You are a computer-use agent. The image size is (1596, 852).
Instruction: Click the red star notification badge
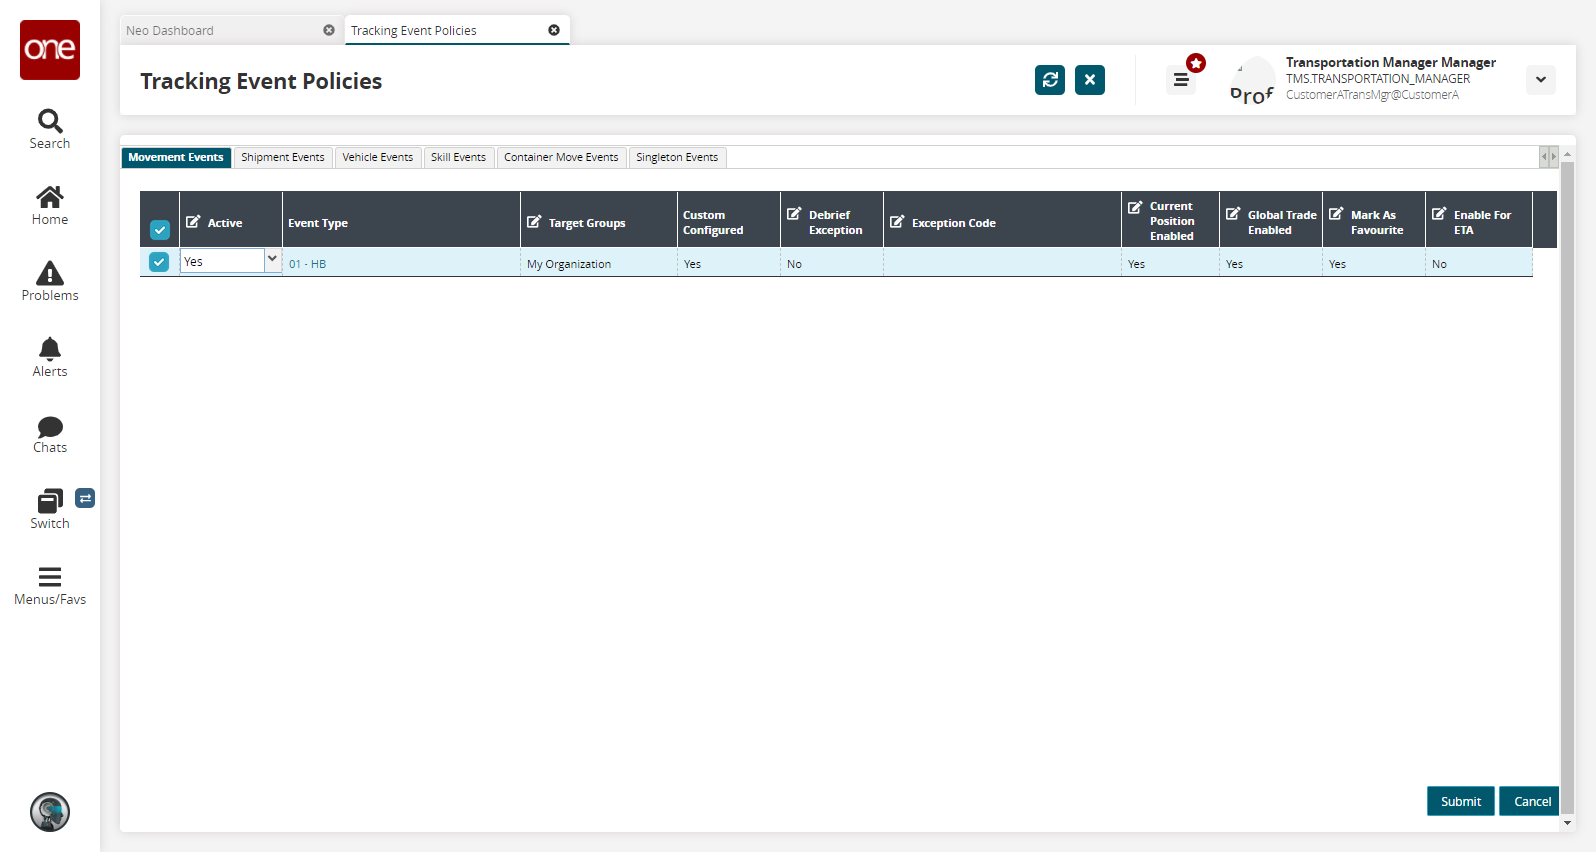pyautogui.click(x=1196, y=63)
